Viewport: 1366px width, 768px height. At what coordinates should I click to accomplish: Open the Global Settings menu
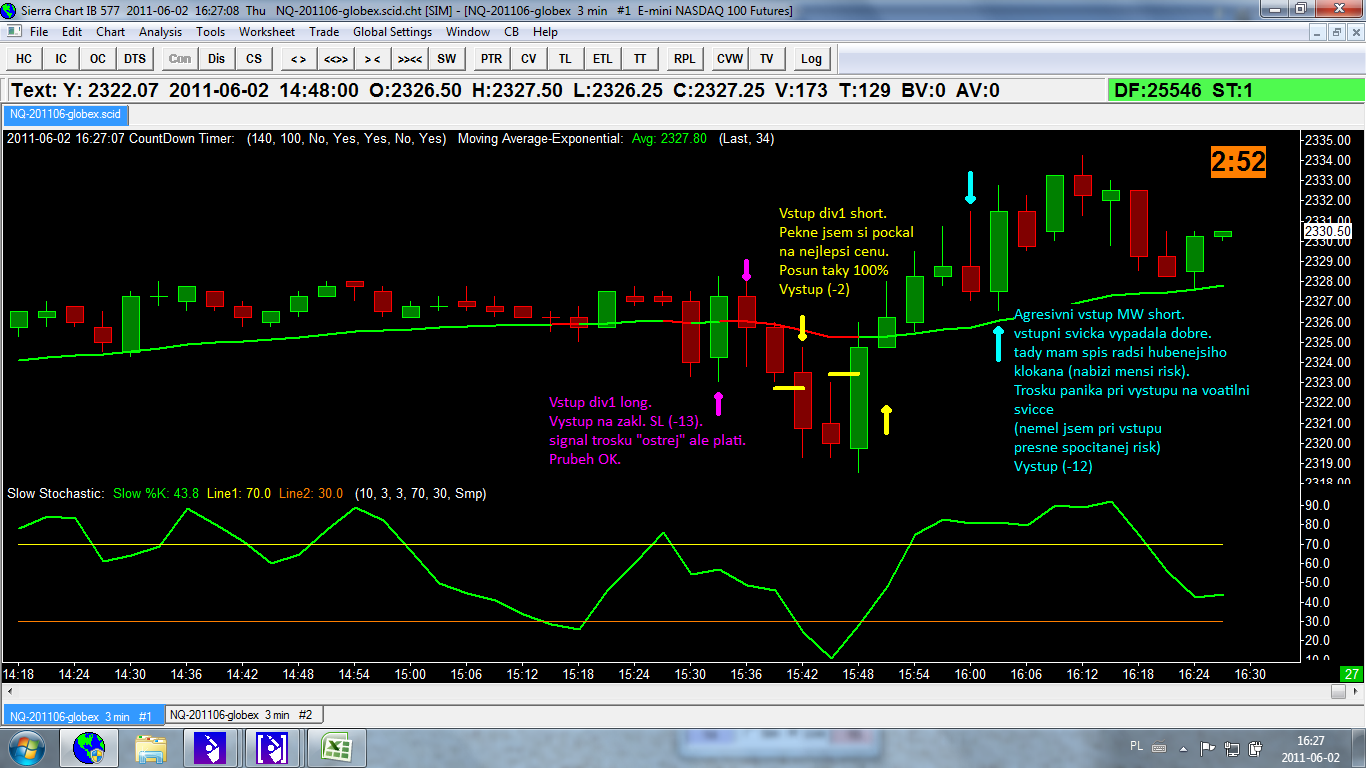click(393, 32)
